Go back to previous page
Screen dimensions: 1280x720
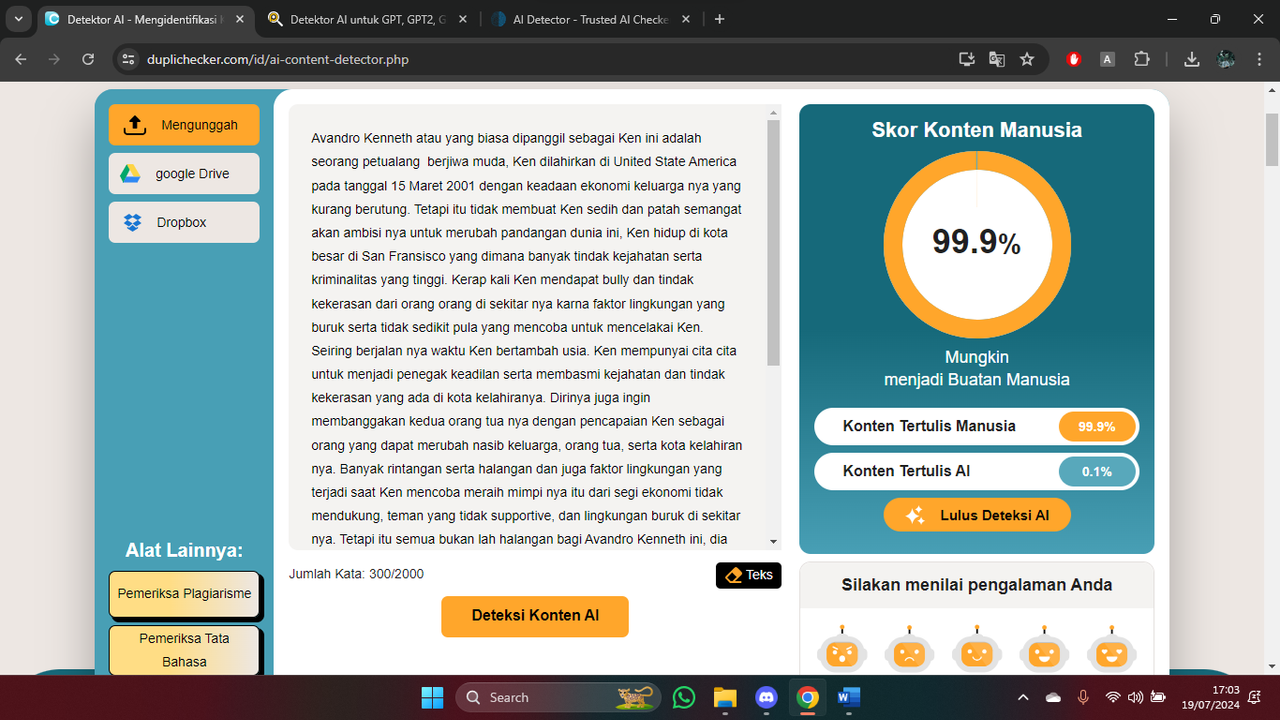21,59
